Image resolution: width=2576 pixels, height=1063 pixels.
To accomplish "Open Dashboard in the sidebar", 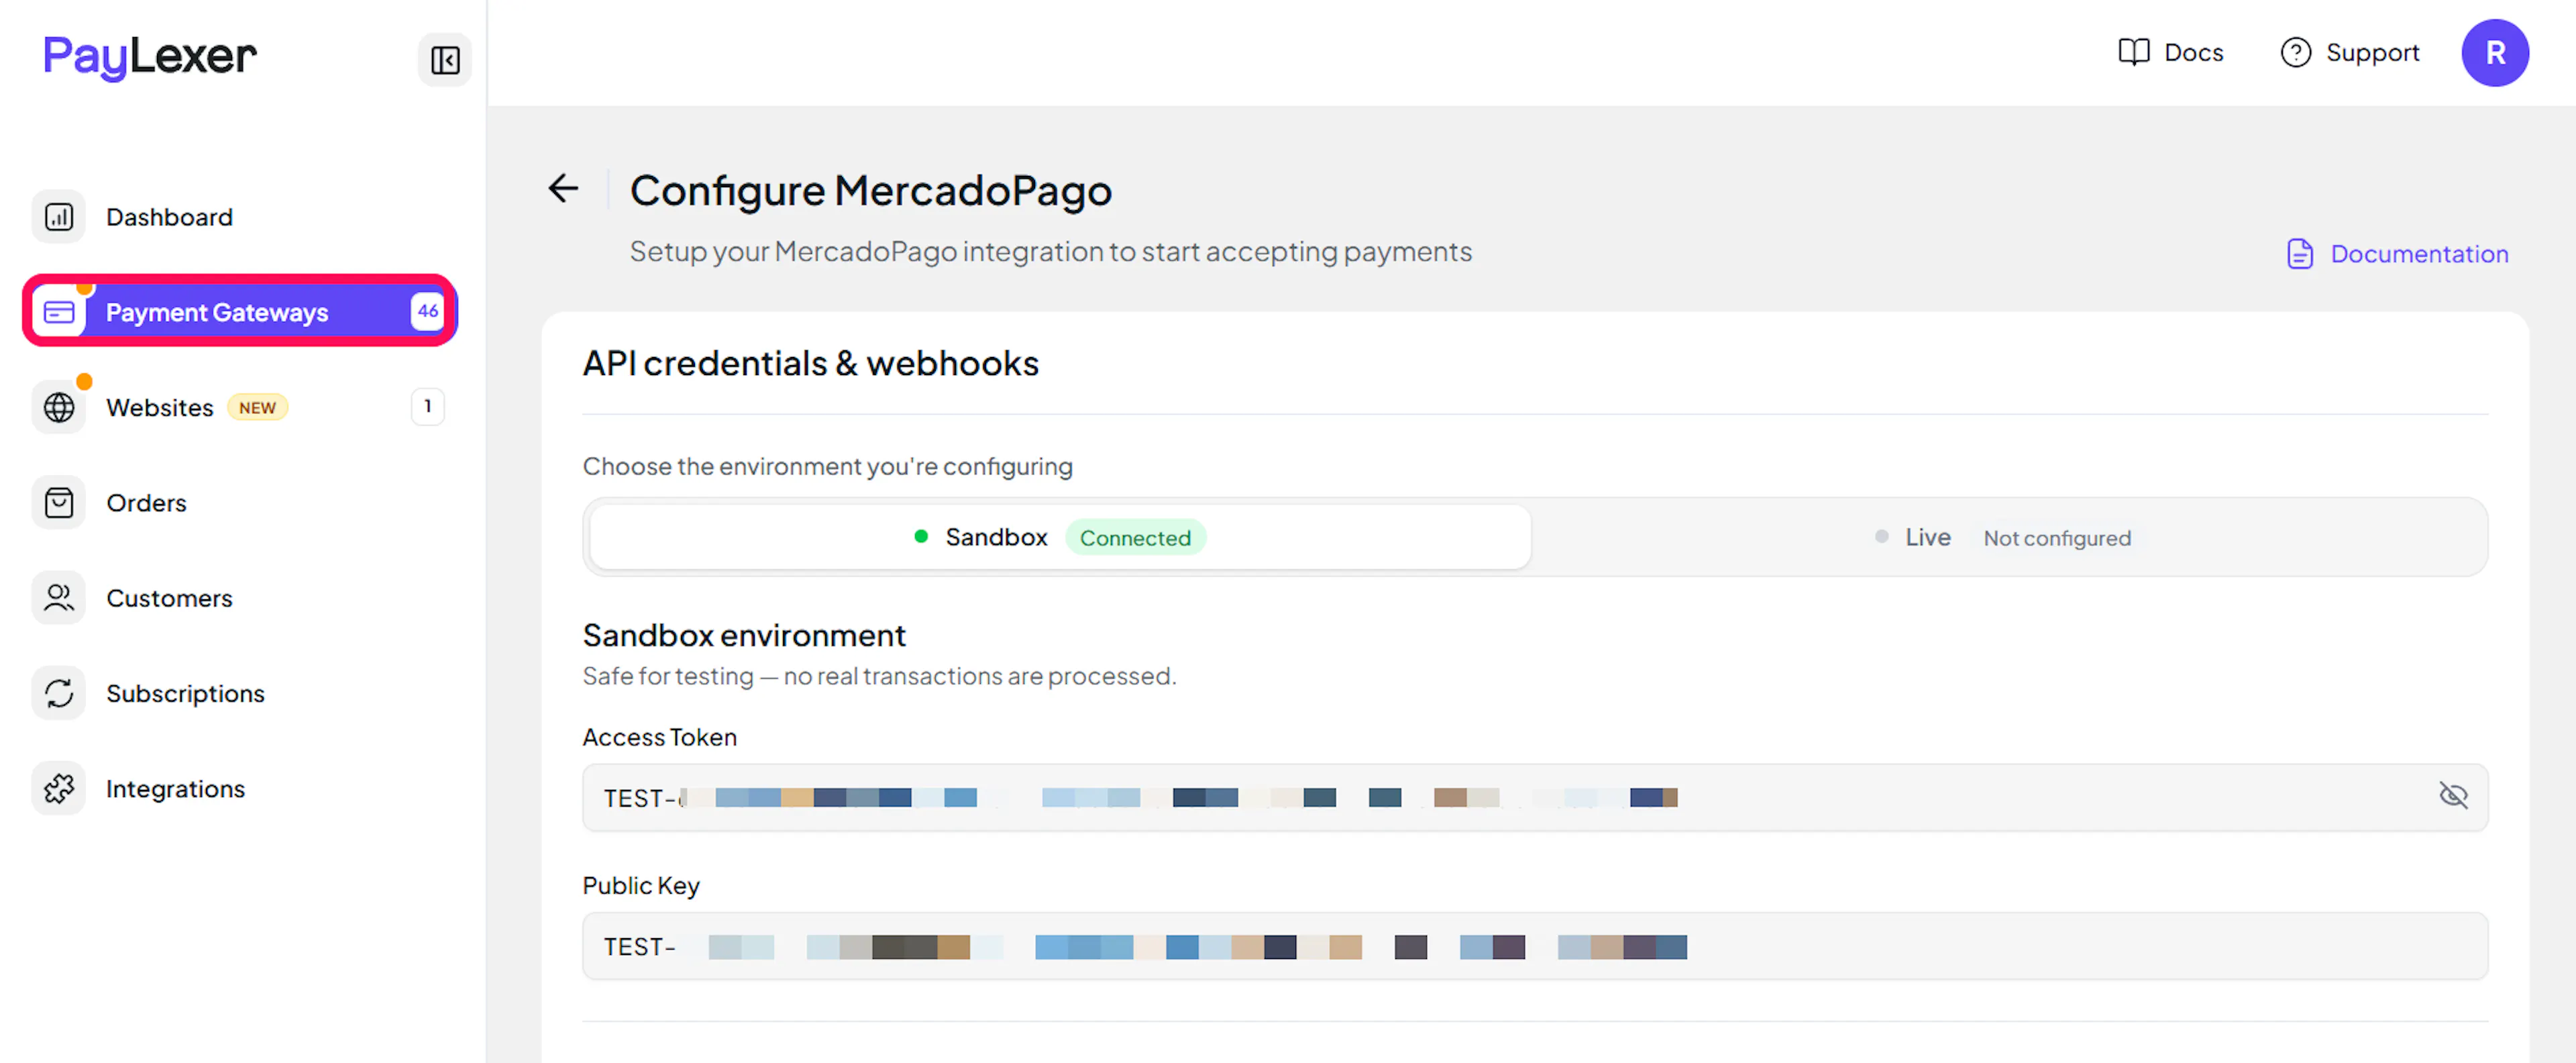I will (x=240, y=217).
